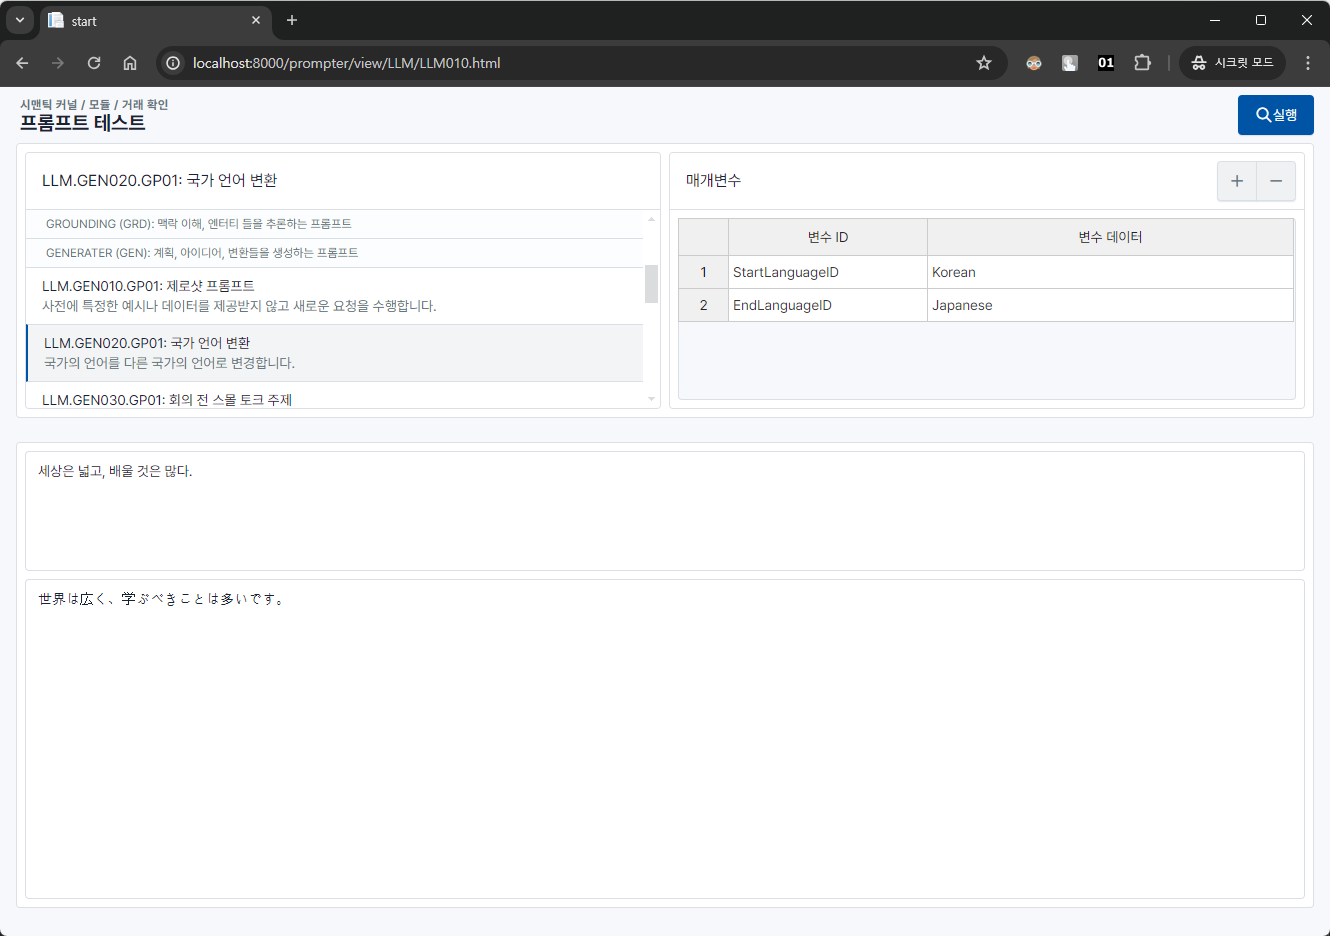Click the owl-face extension icon
Viewport: 1330px width, 936px height.
click(x=1034, y=63)
